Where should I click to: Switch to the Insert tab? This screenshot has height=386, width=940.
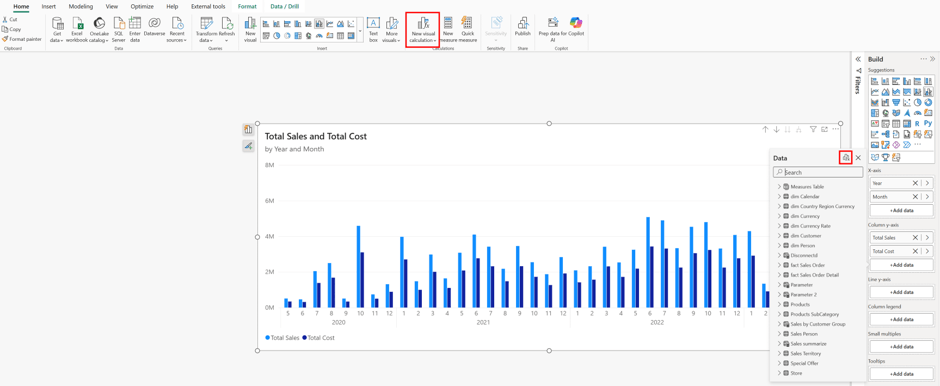[49, 6]
